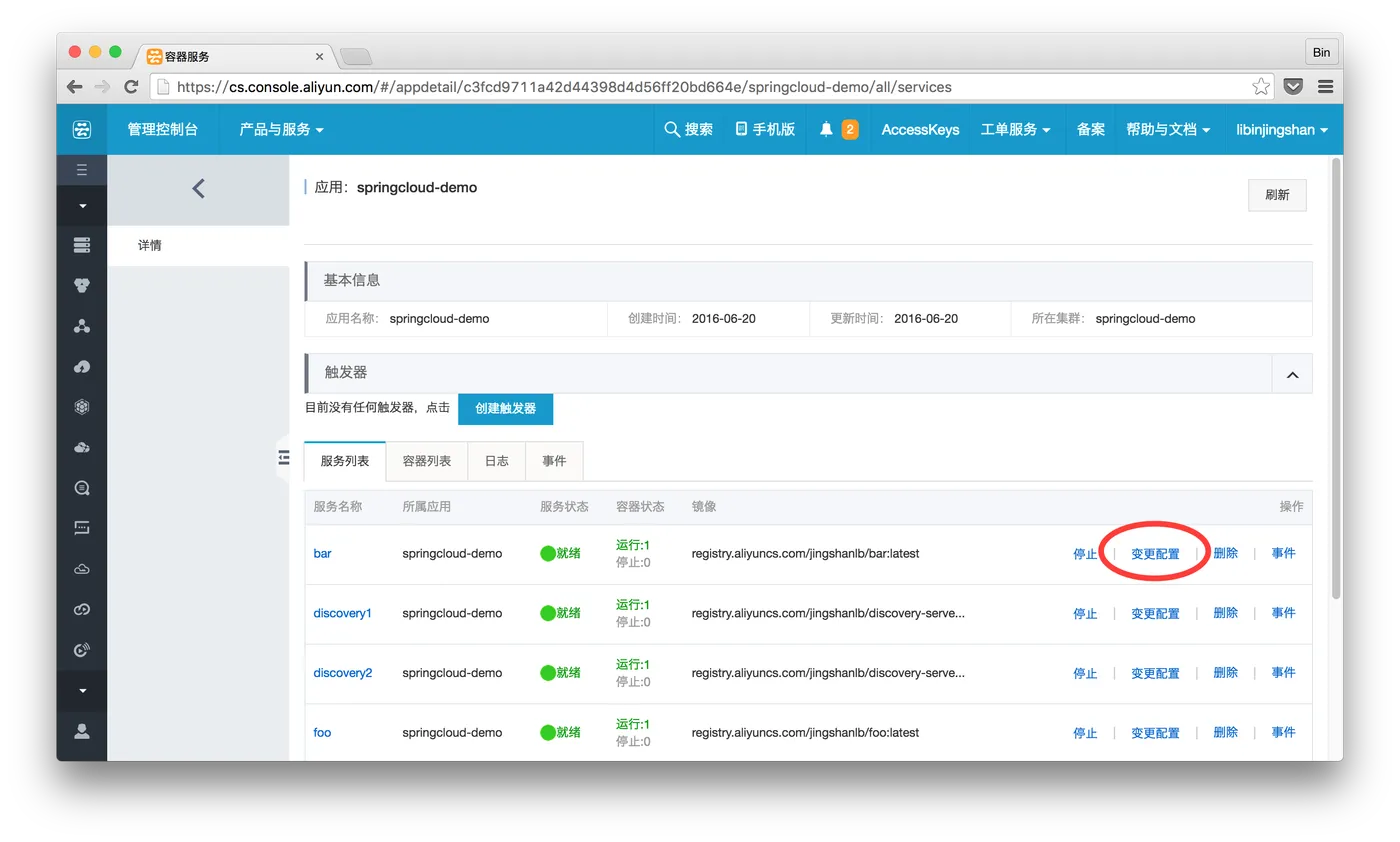1400x842 pixels.
Task: Click 变更配置 for the foo service
Action: tap(1155, 733)
